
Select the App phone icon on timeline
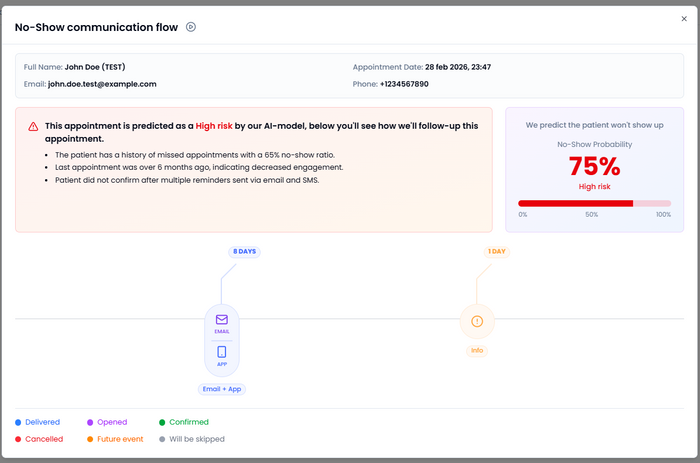(222, 351)
